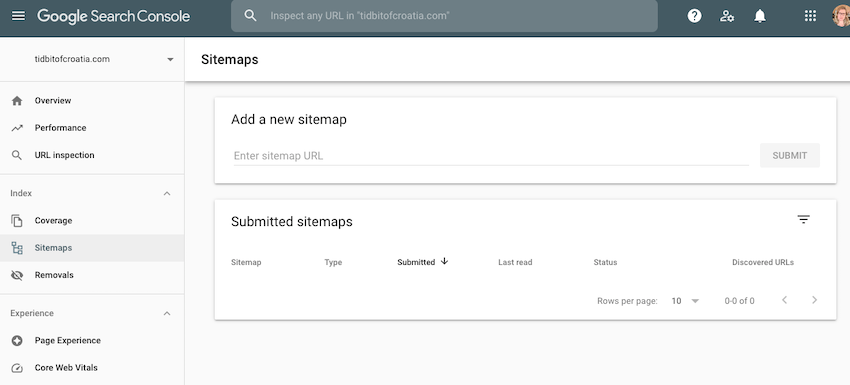Screen dimensions: 850x385
Task: Click the Page Experience plus-circle icon
Action: tap(17, 341)
